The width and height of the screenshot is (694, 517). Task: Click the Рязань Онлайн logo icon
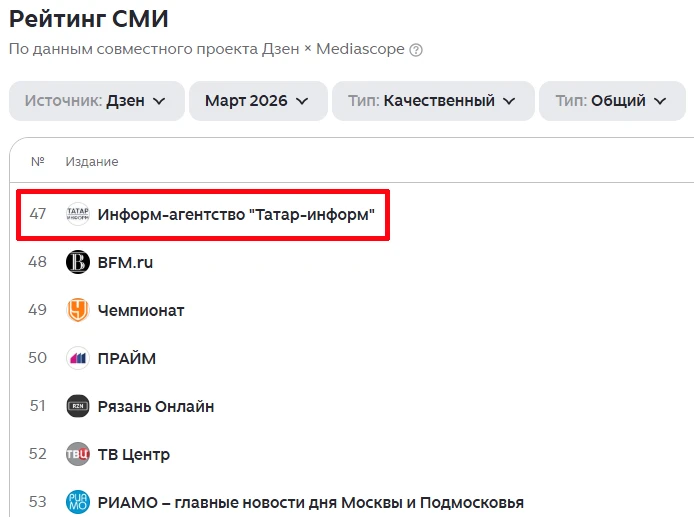point(78,406)
